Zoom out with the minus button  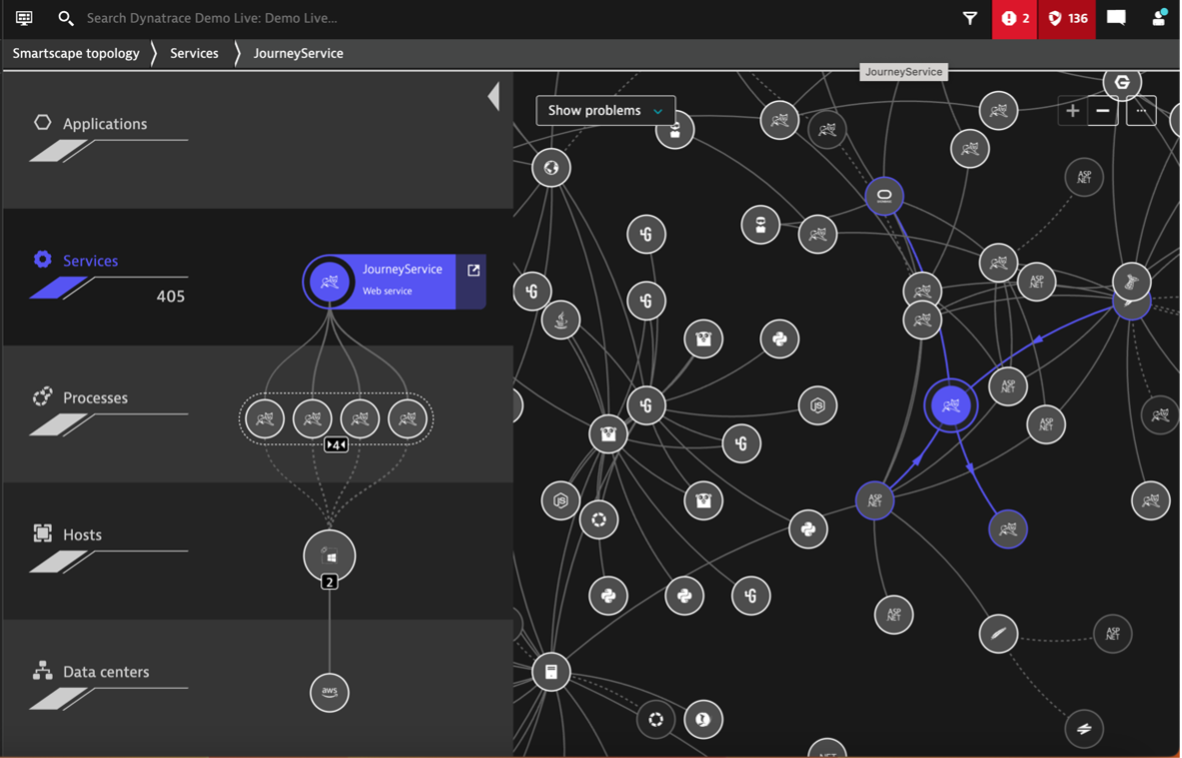point(1102,111)
